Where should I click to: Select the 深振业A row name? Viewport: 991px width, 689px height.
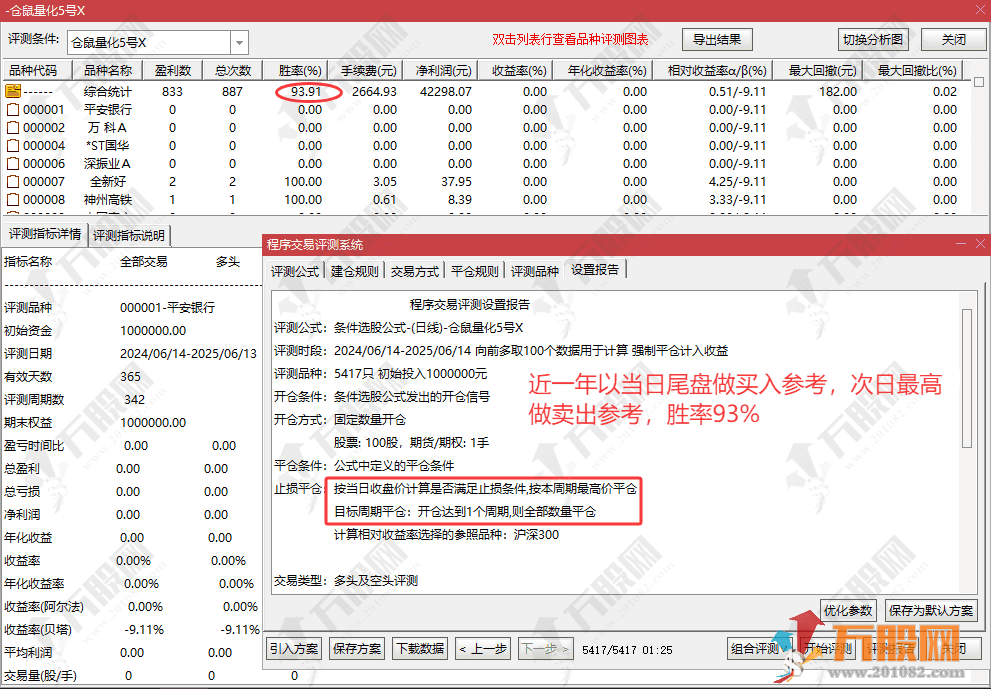coord(108,163)
